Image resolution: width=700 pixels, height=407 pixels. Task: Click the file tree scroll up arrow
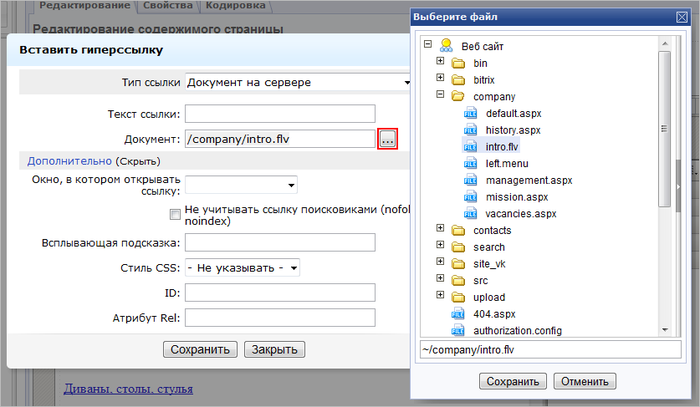tap(665, 43)
